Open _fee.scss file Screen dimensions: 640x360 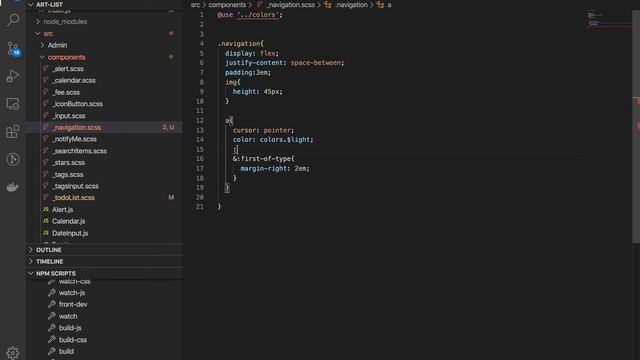coord(66,92)
